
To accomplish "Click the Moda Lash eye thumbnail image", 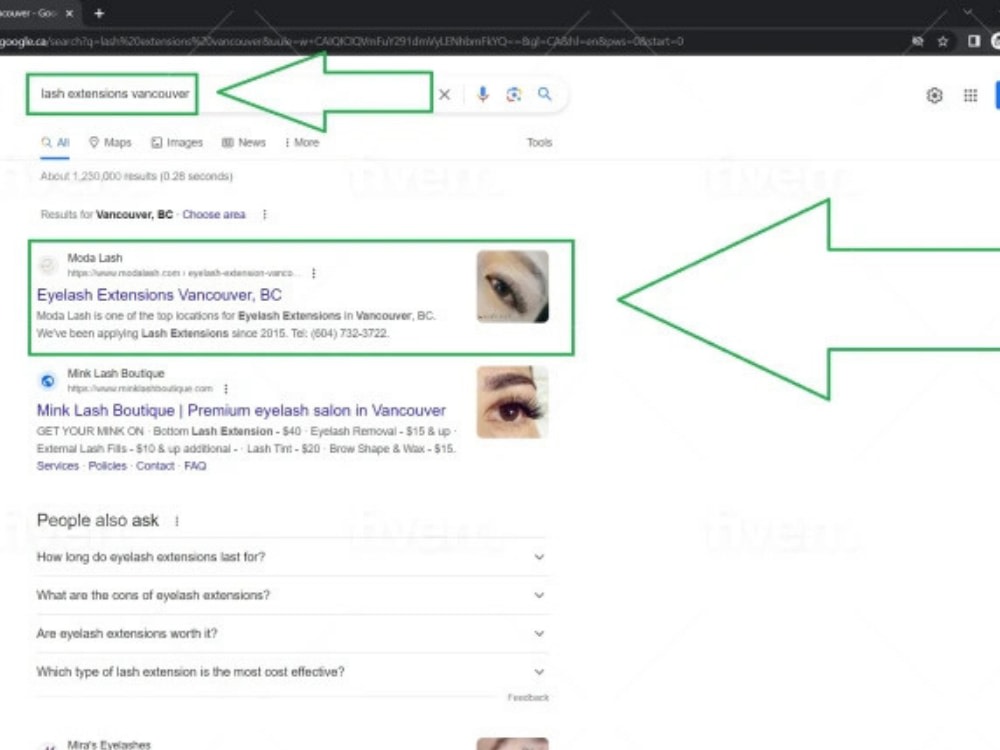I will (513, 286).
